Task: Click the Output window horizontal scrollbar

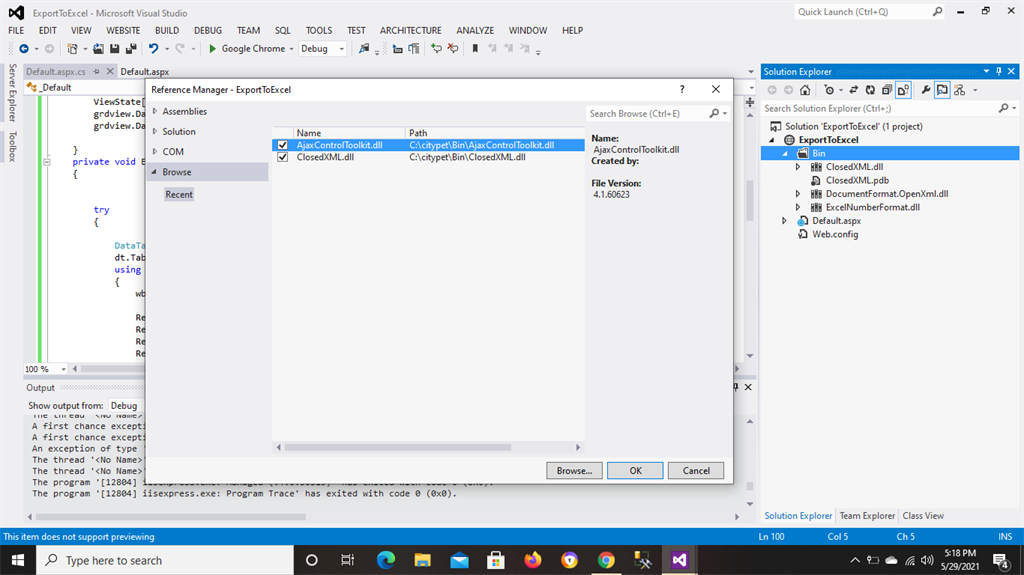Action: [170, 517]
